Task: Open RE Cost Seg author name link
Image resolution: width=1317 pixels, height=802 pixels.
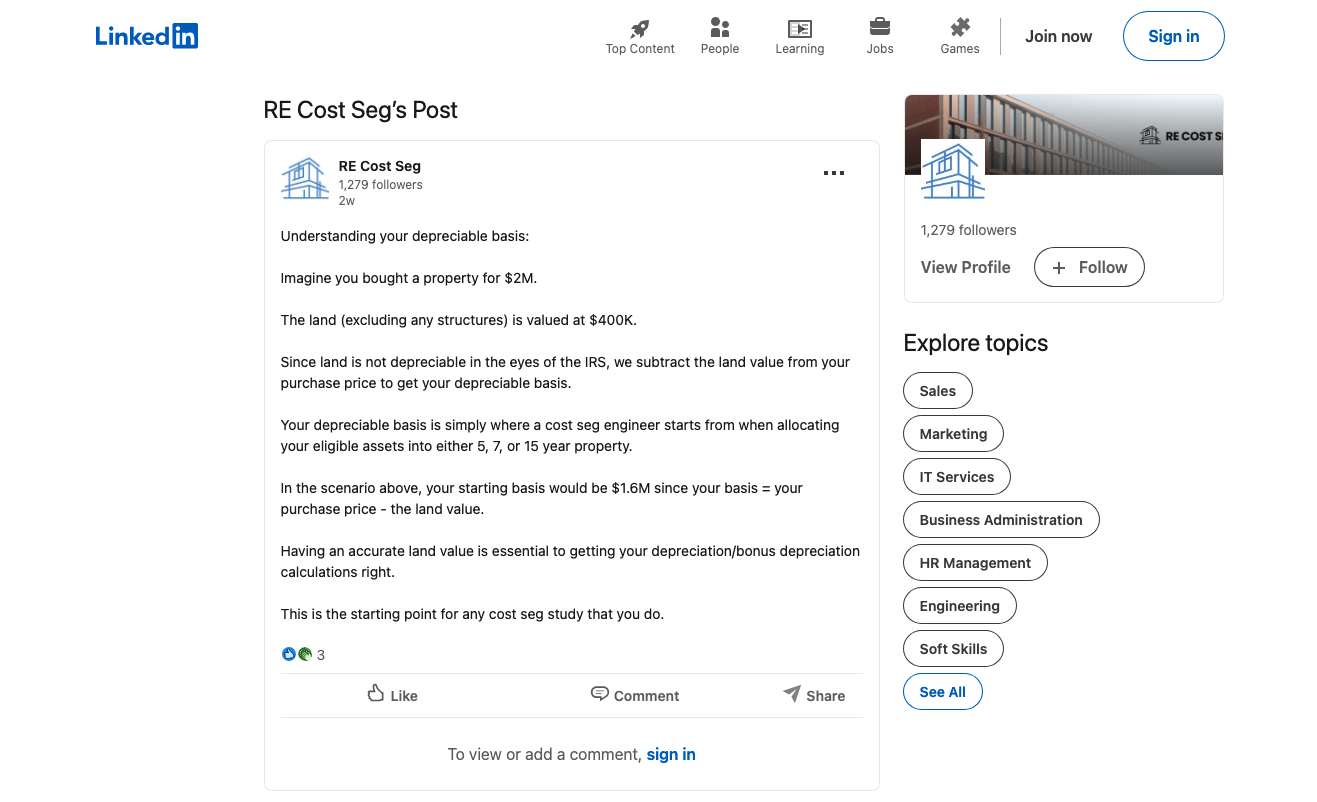Action: 380,166
